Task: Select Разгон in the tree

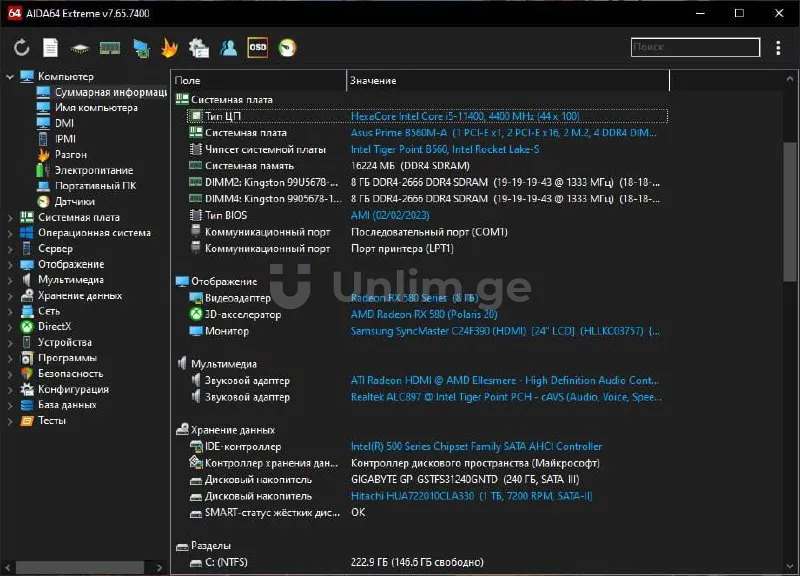Action: (x=70, y=155)
